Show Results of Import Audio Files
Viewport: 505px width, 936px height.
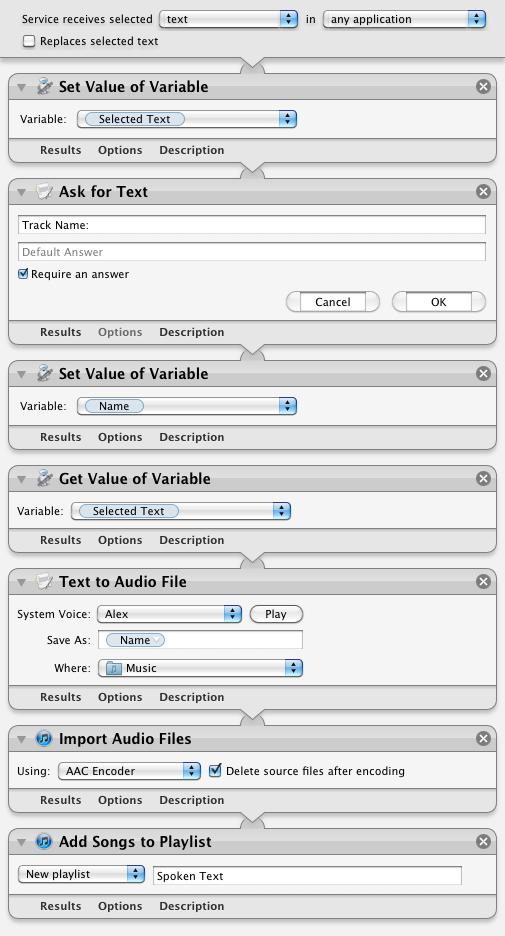coord(60,800)
